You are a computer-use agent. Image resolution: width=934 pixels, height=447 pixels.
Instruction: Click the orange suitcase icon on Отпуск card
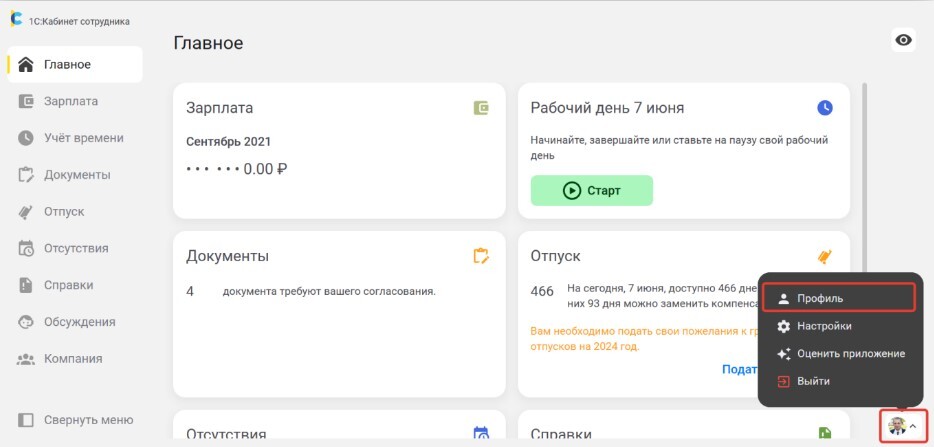(825, 256)
